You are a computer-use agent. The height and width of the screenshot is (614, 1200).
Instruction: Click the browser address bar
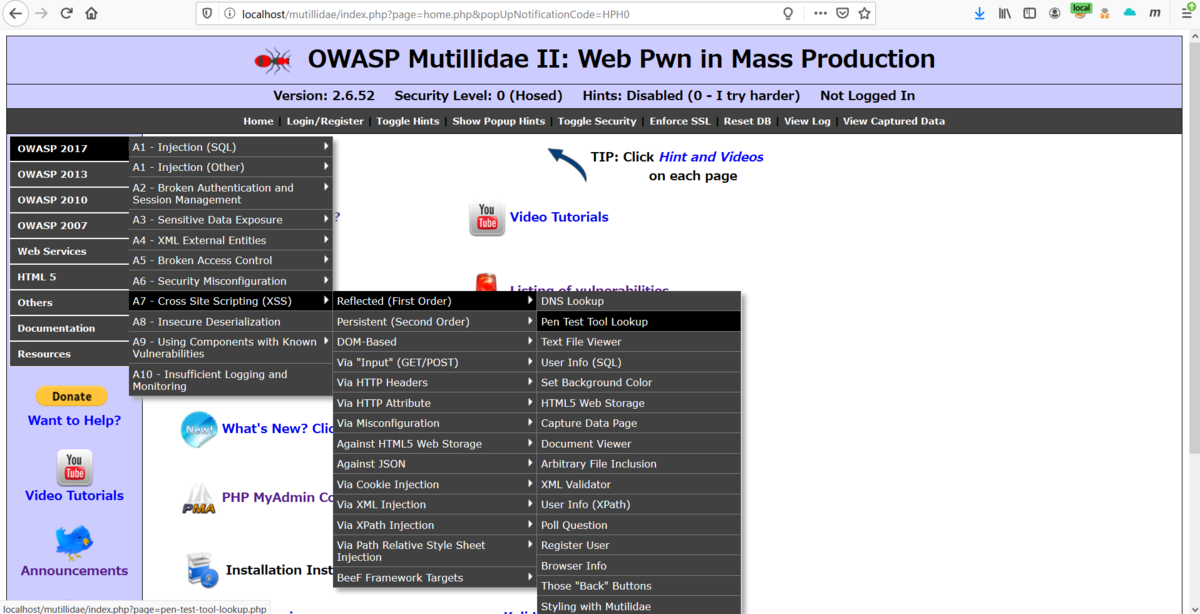coord(508,14)
